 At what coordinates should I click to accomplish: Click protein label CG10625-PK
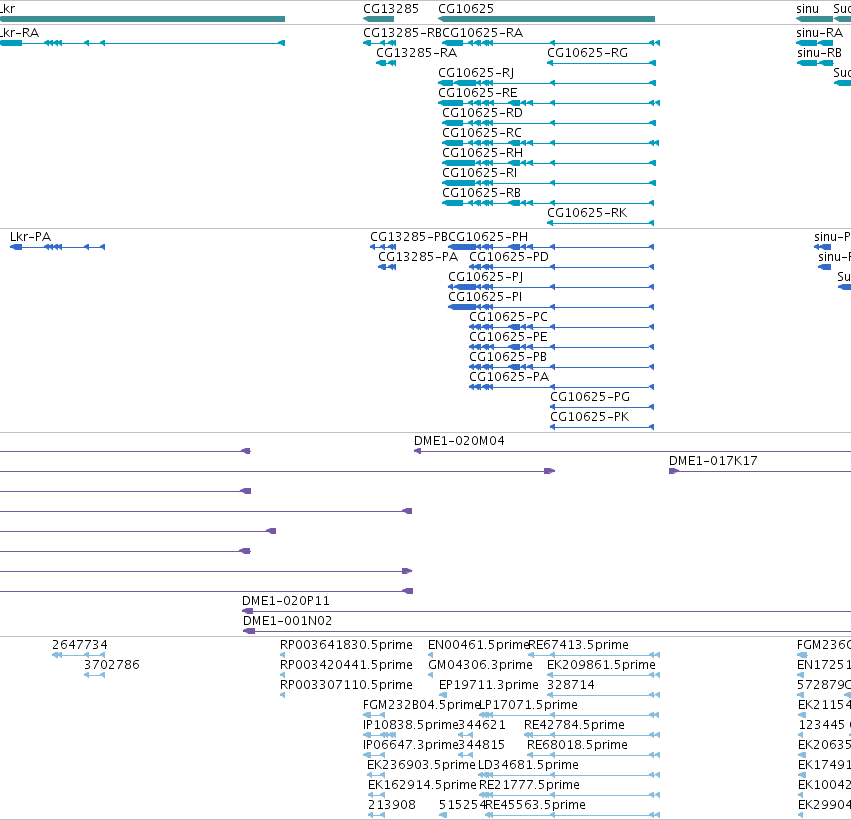pos(589,417)
